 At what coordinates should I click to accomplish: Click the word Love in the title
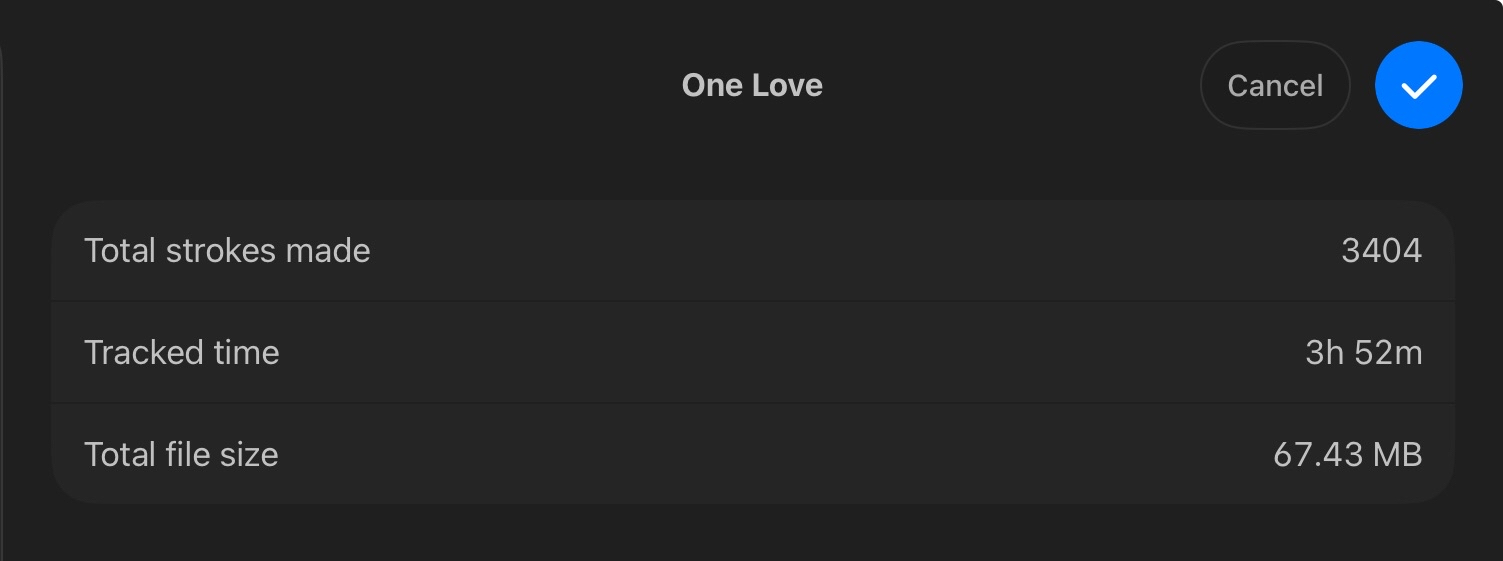pyautogui.click(x=787, y=86)
